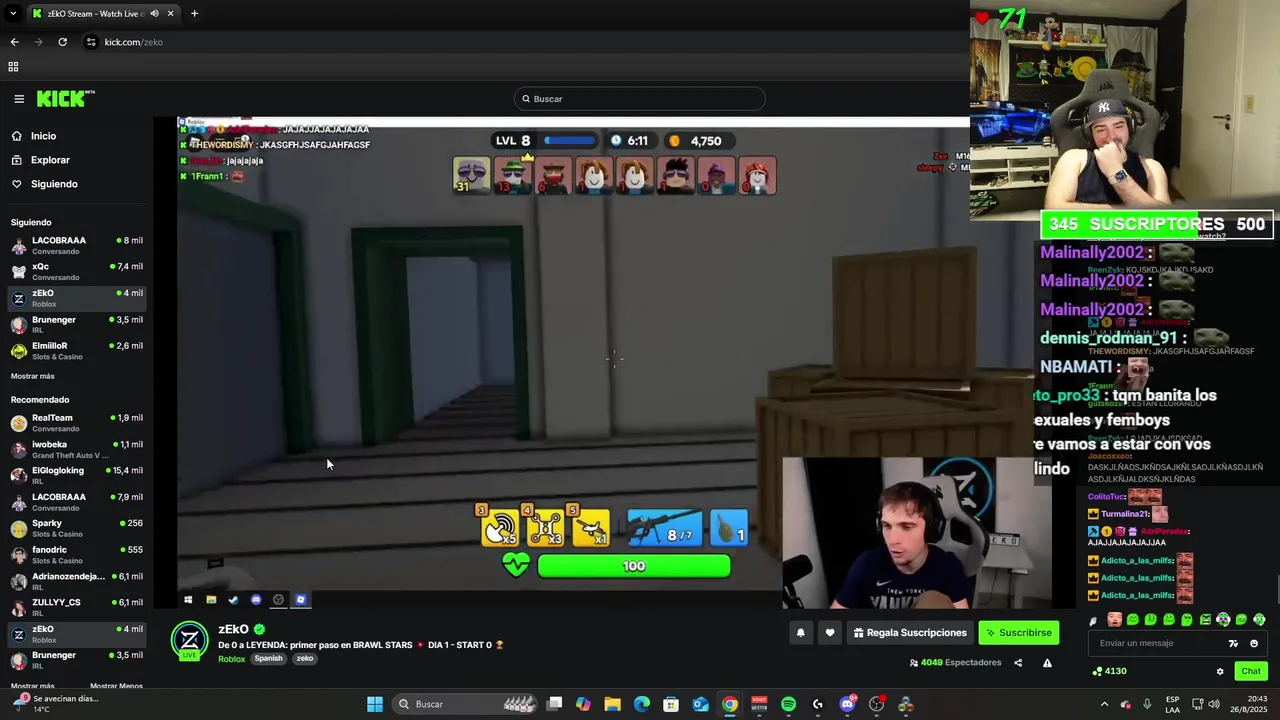
Task: Open emoji picker in chat input
Action: pyautogui.click(x=1254, y=644)
